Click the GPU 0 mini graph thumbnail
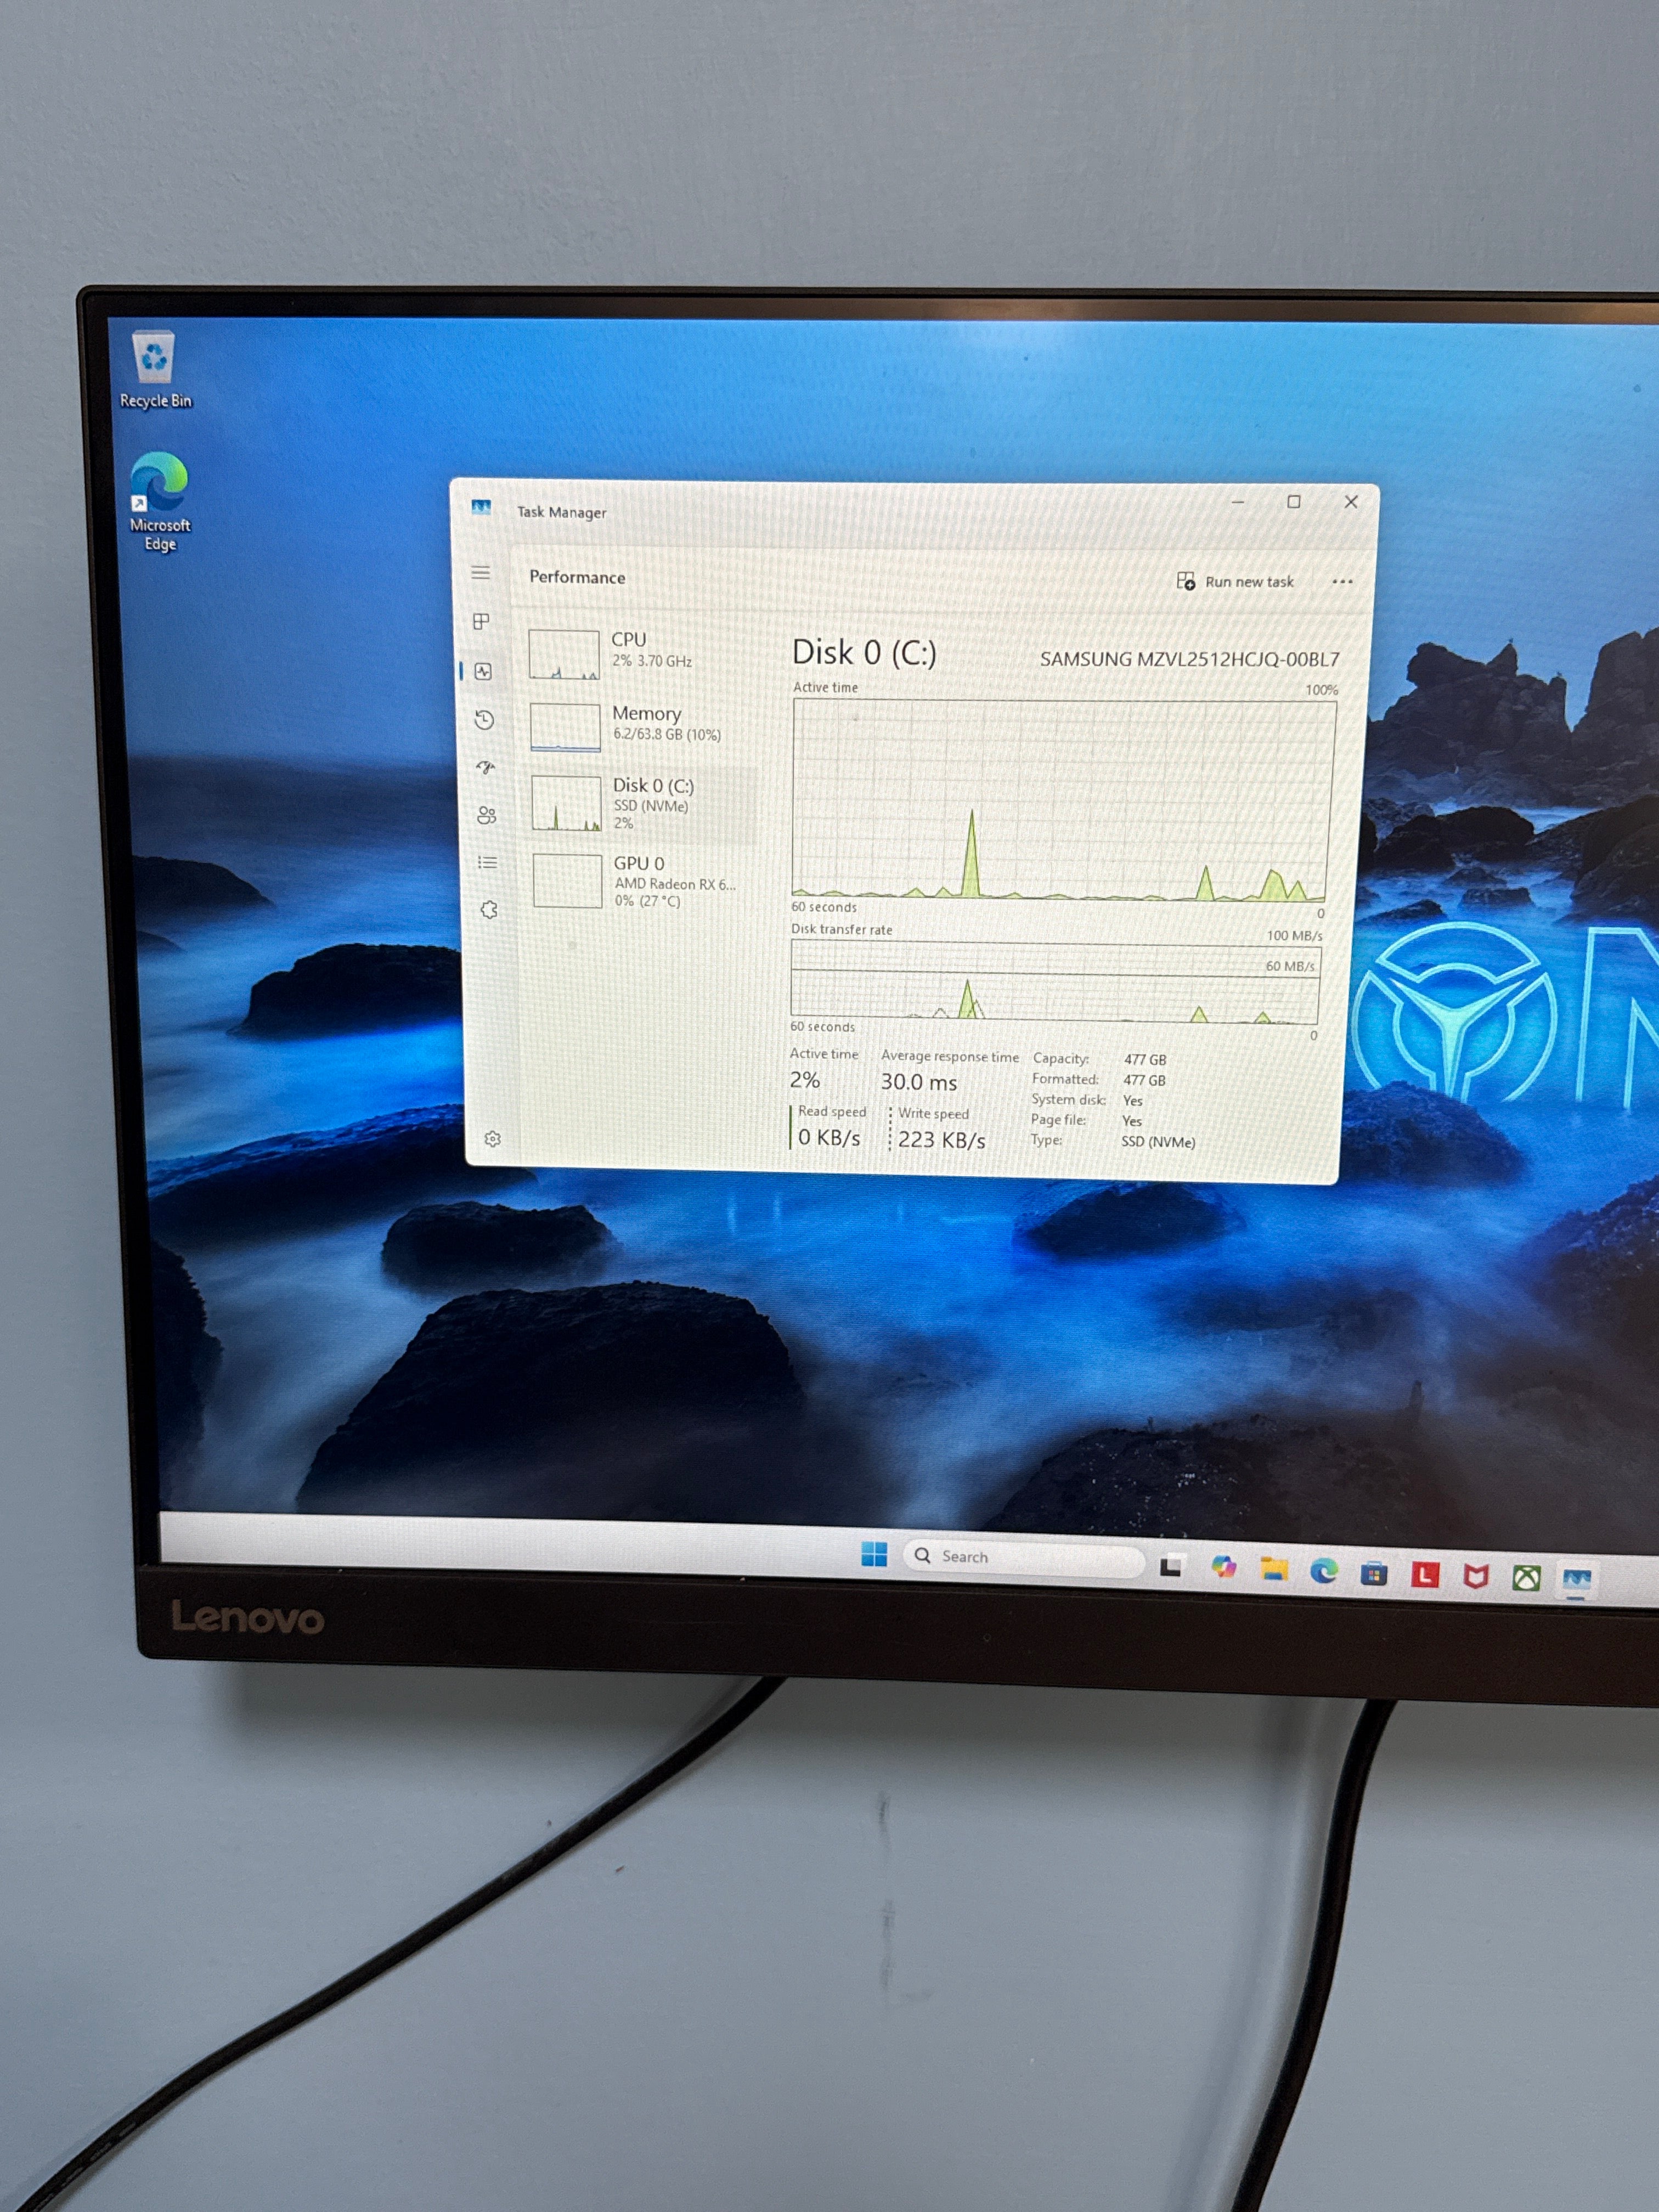Viewport: 1659px width, 2212px height. (567, 881)
